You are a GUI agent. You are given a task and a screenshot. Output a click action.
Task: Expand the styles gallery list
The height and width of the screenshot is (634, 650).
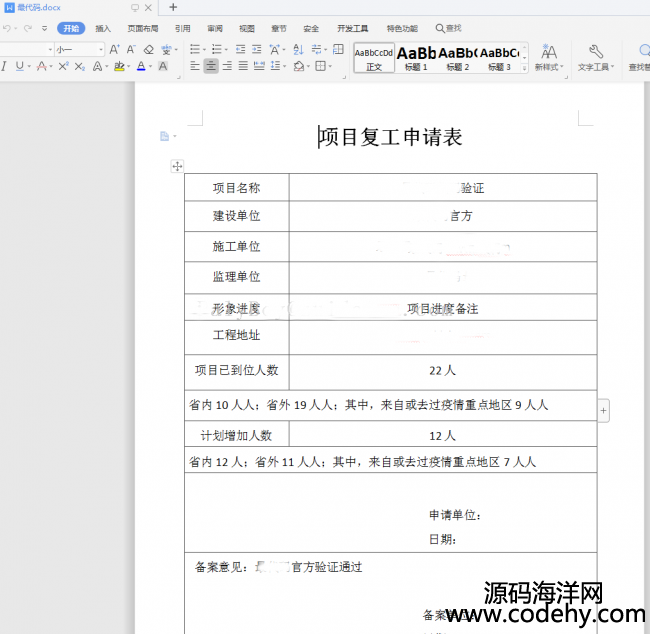pyautogui.click(x=524, y=68)
